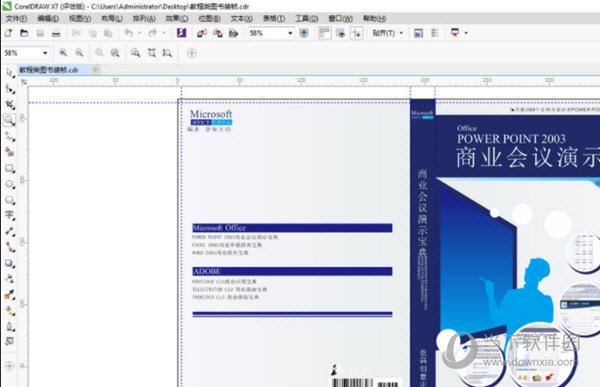Open the 布局(L) menu

coord(112,18)
